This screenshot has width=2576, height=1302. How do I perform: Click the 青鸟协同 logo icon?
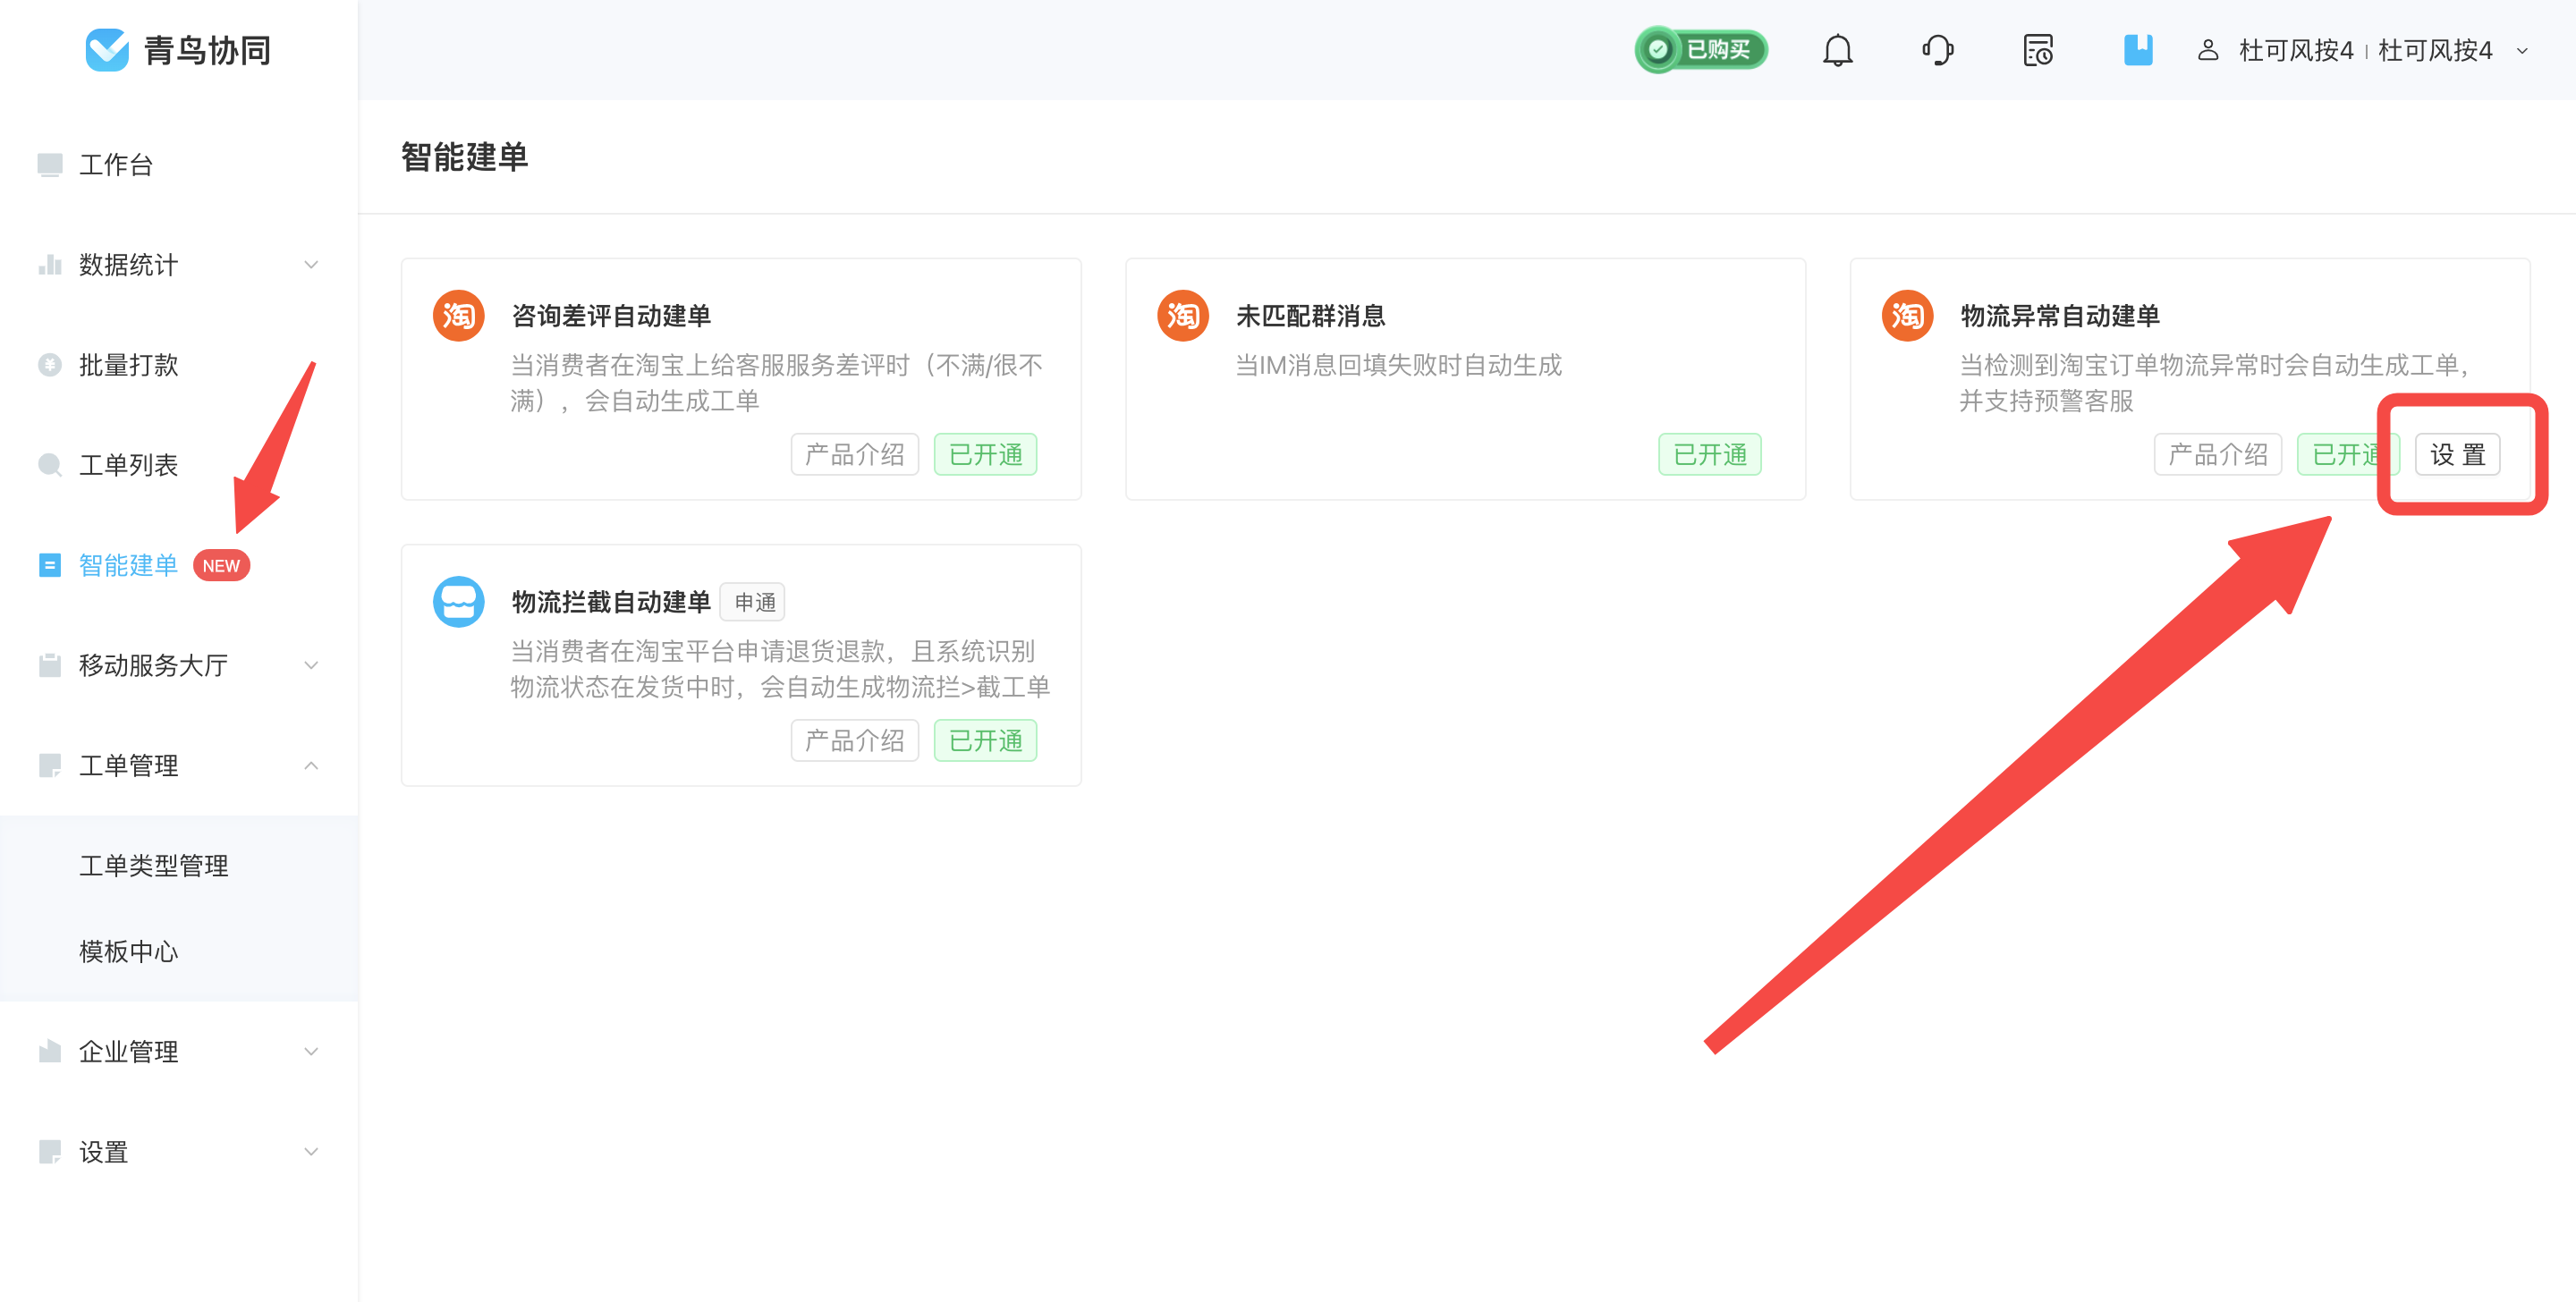(107, 50)
